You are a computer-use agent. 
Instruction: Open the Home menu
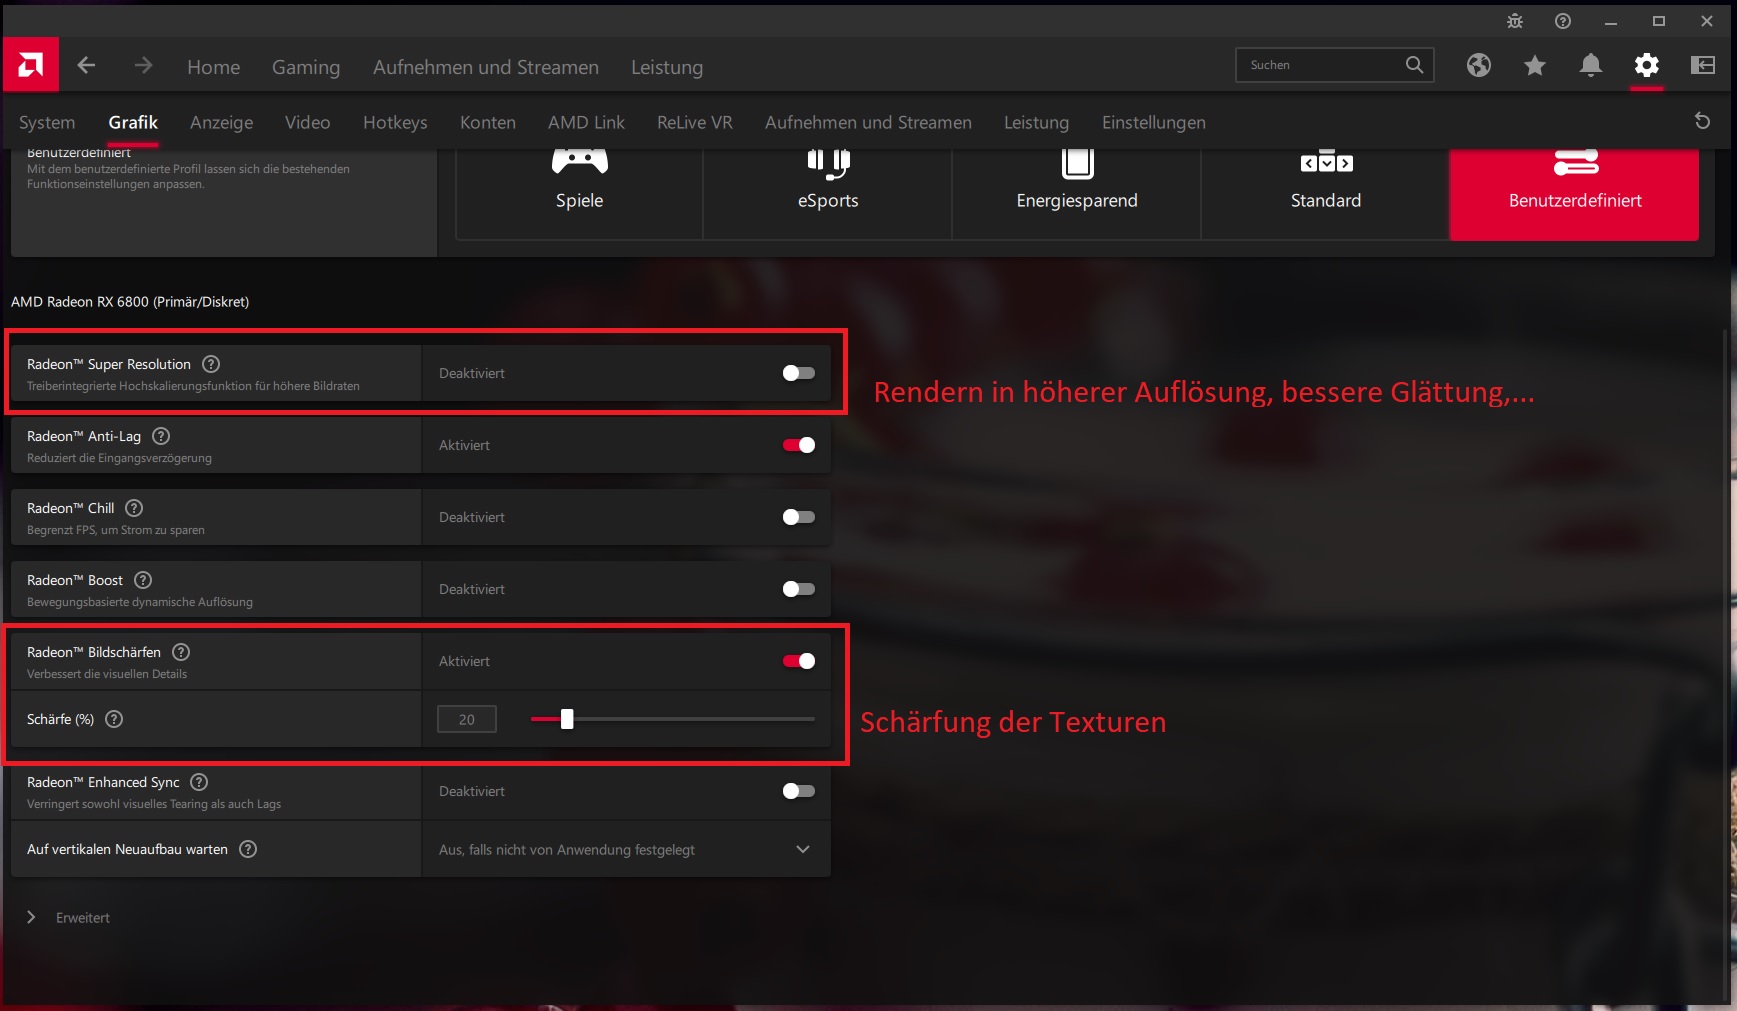click(x=213, y=67)
